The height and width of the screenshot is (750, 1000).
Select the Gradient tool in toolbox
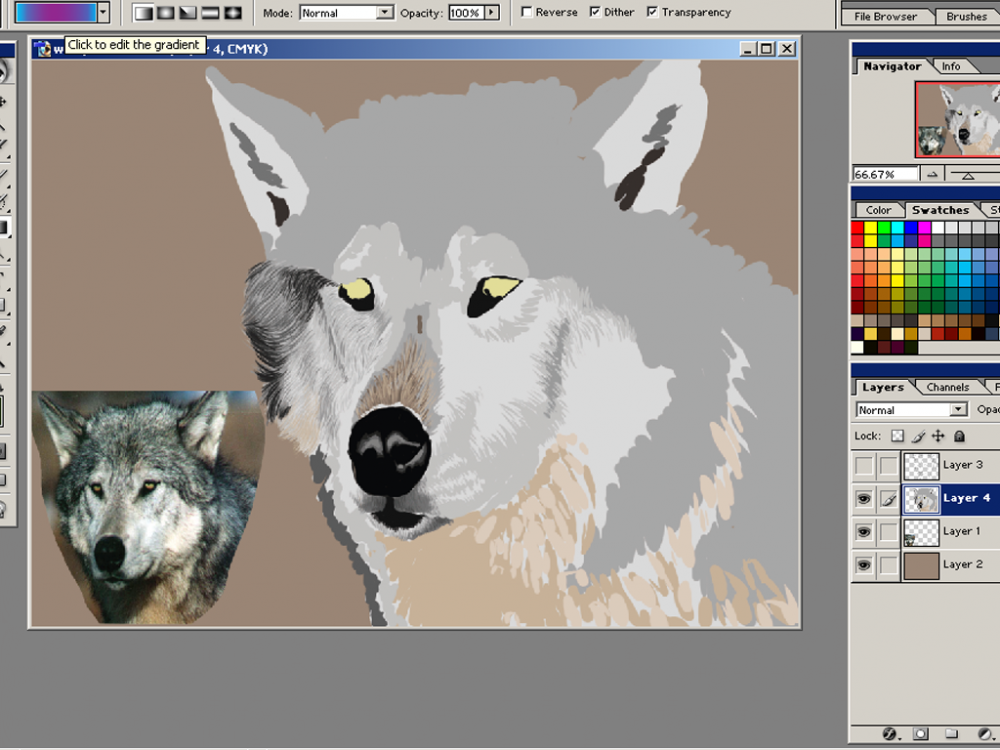pos(4,227)
